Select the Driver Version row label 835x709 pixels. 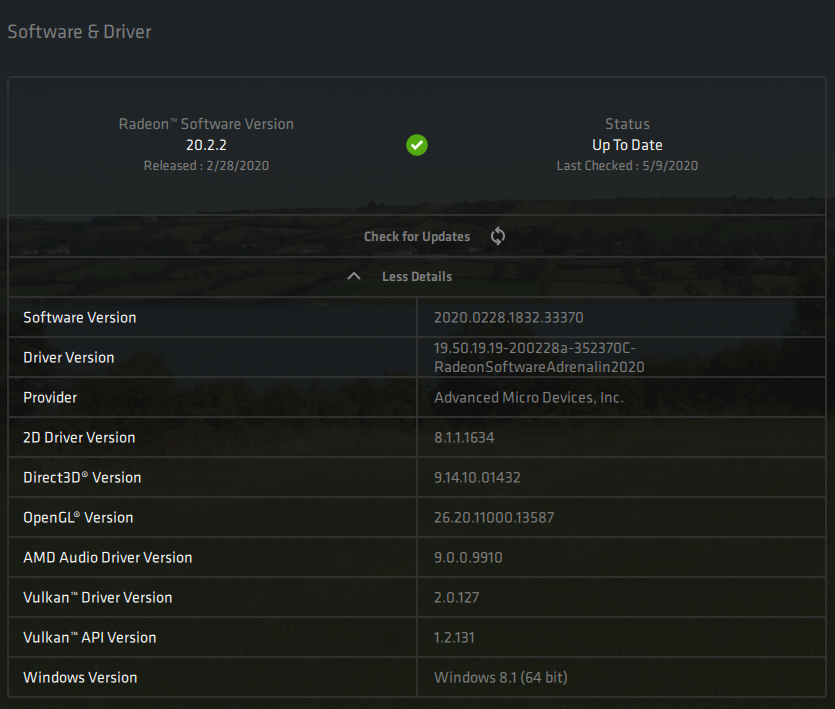coord(69,357)
